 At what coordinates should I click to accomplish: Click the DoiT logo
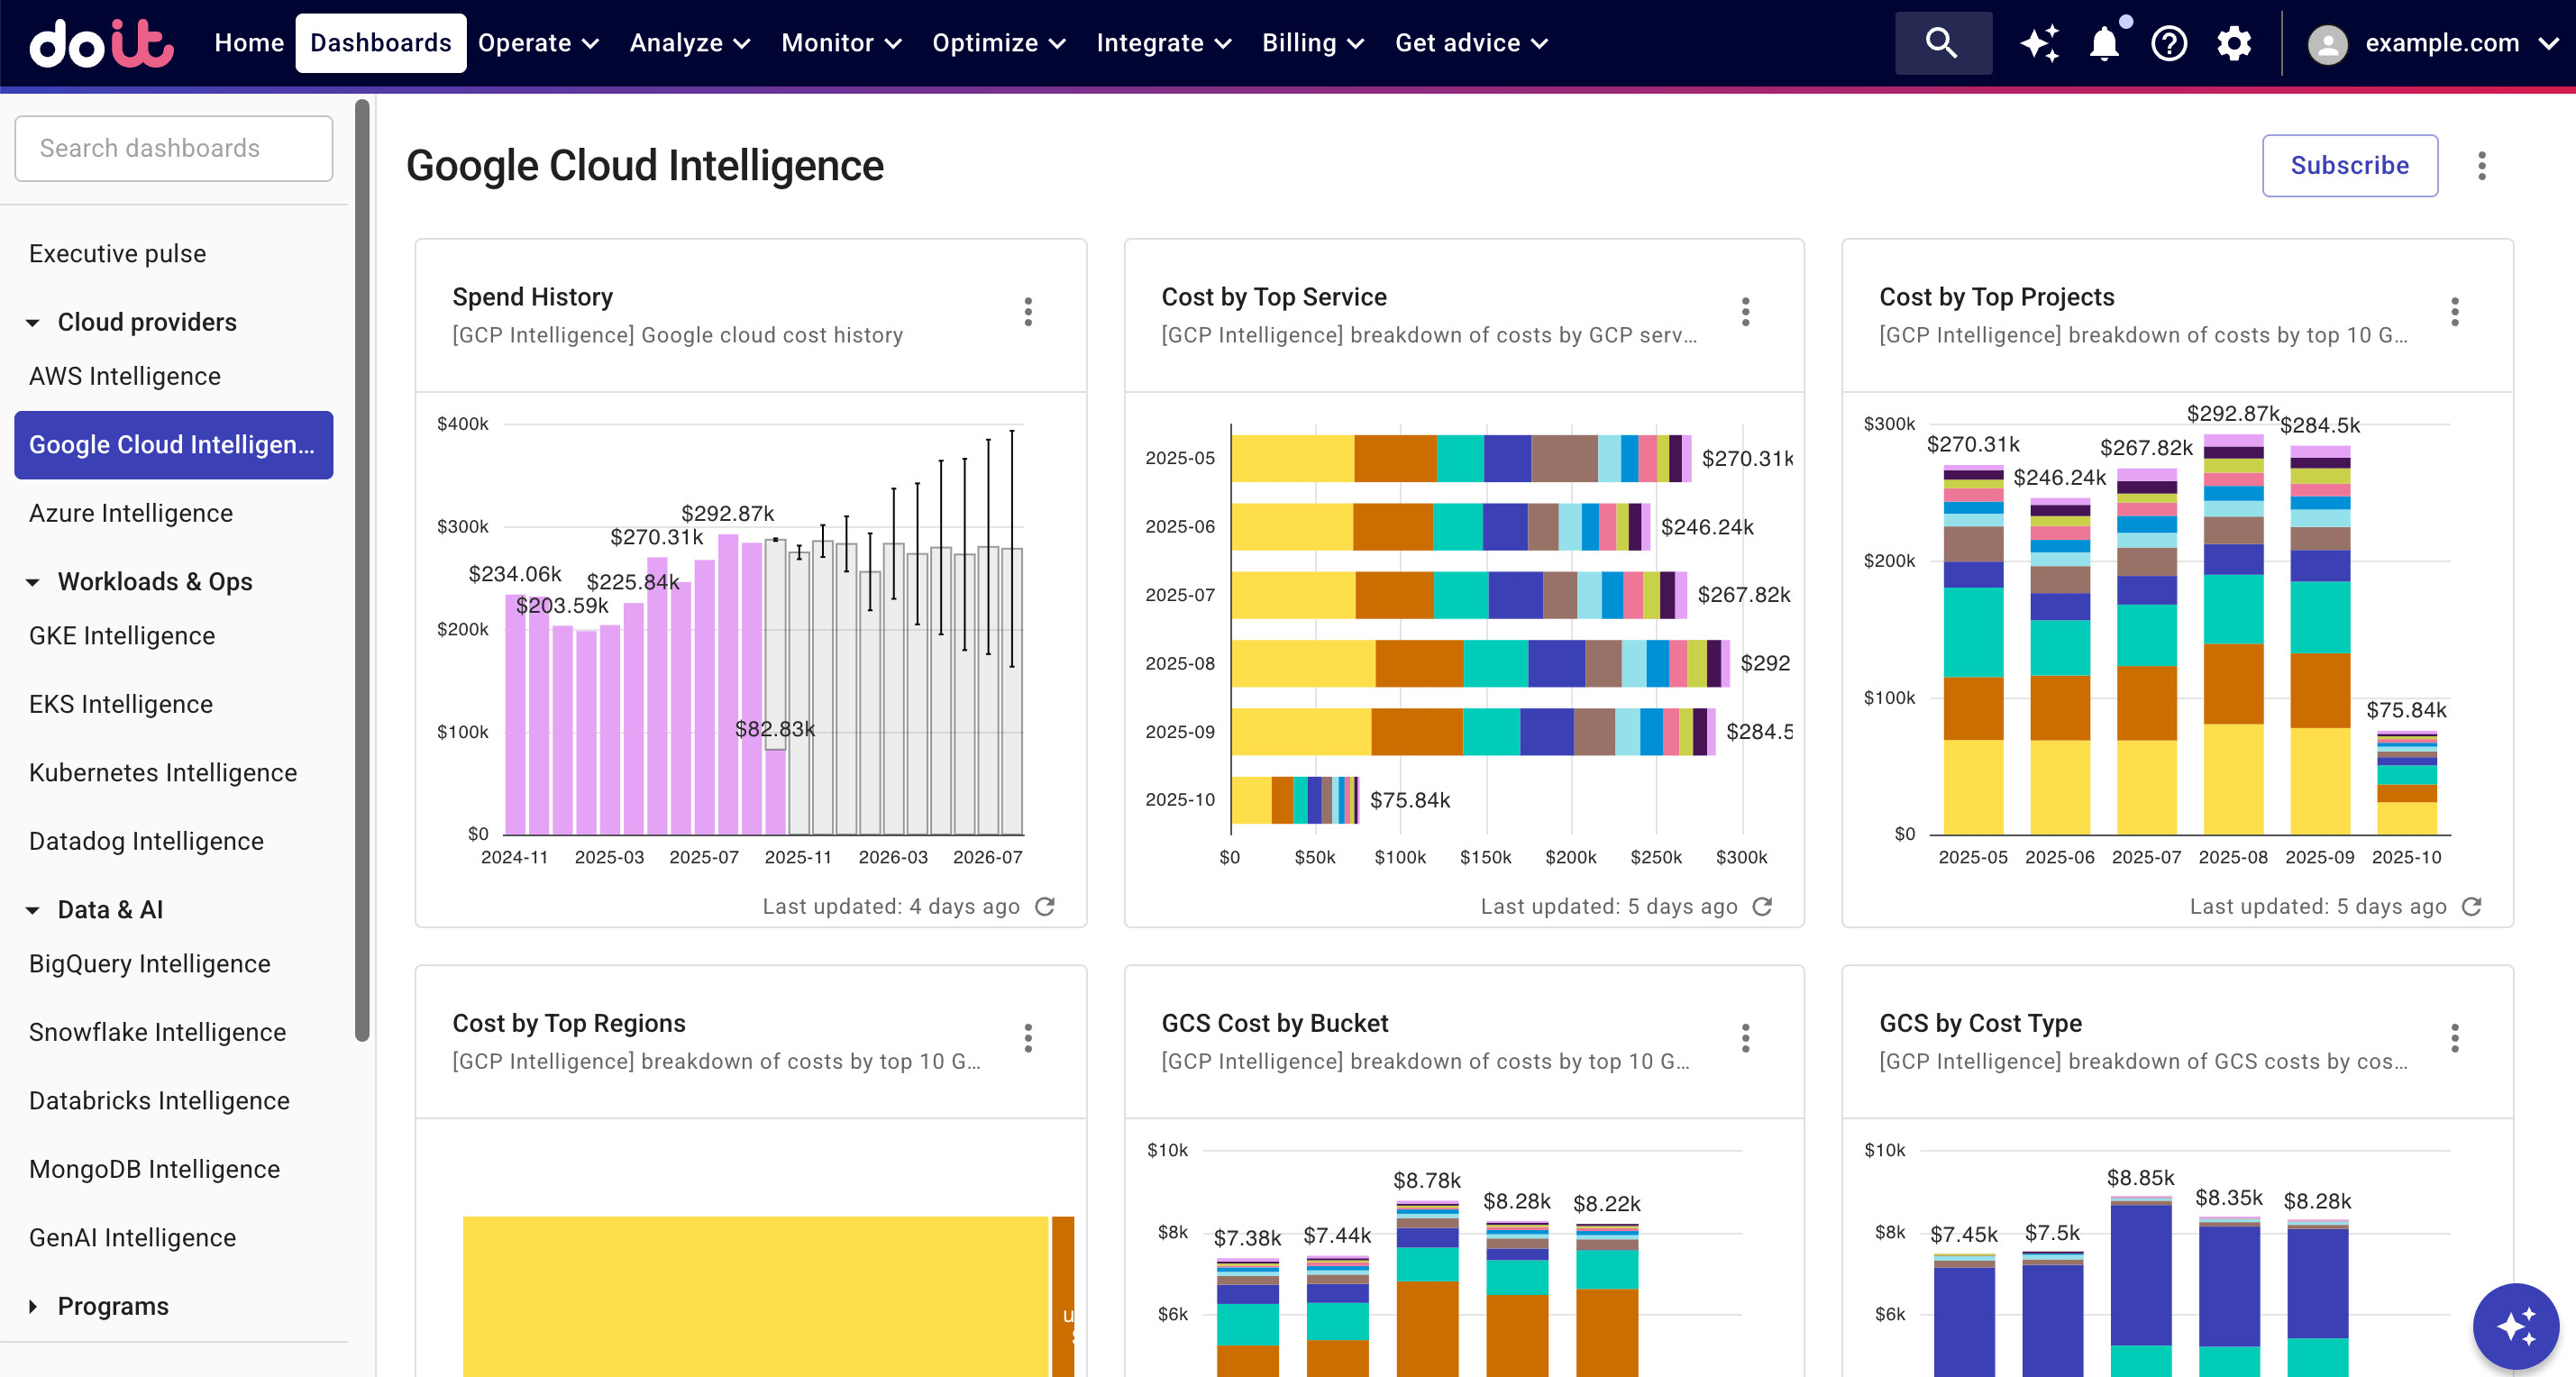pyautogui.click(x=100, y=42)
